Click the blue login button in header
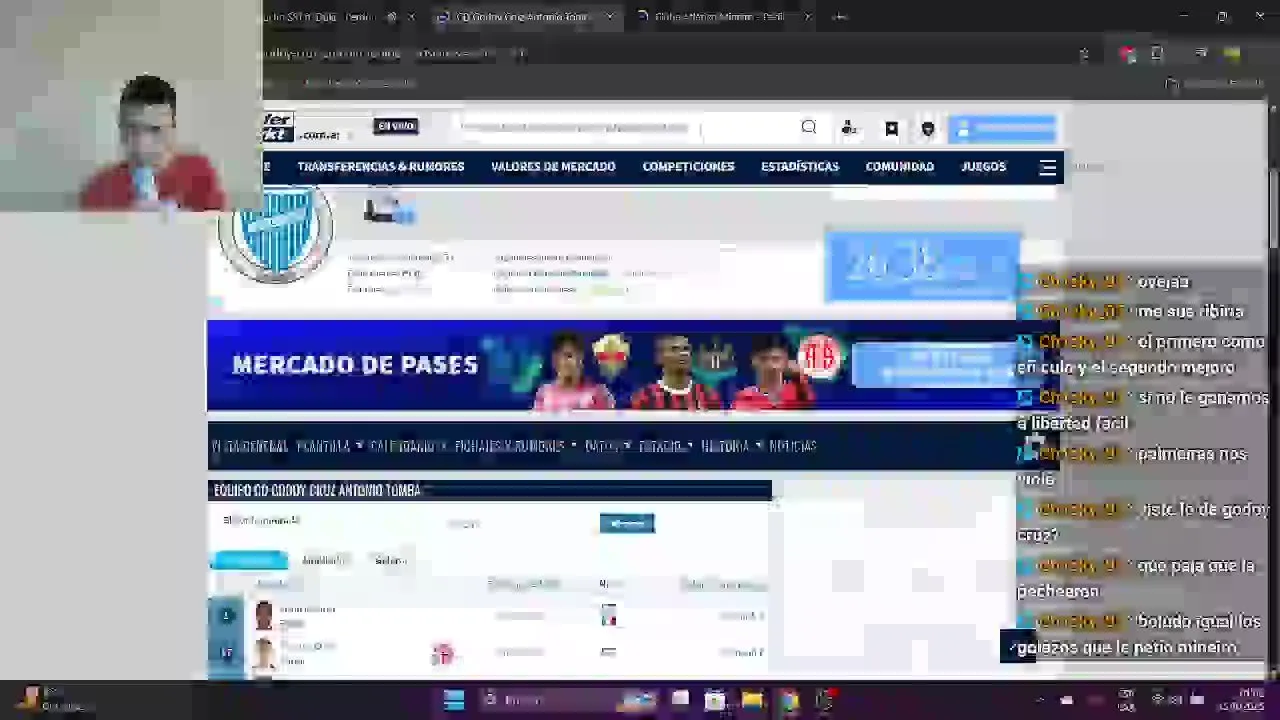The image size is (1280, 720). (1001, 128)
